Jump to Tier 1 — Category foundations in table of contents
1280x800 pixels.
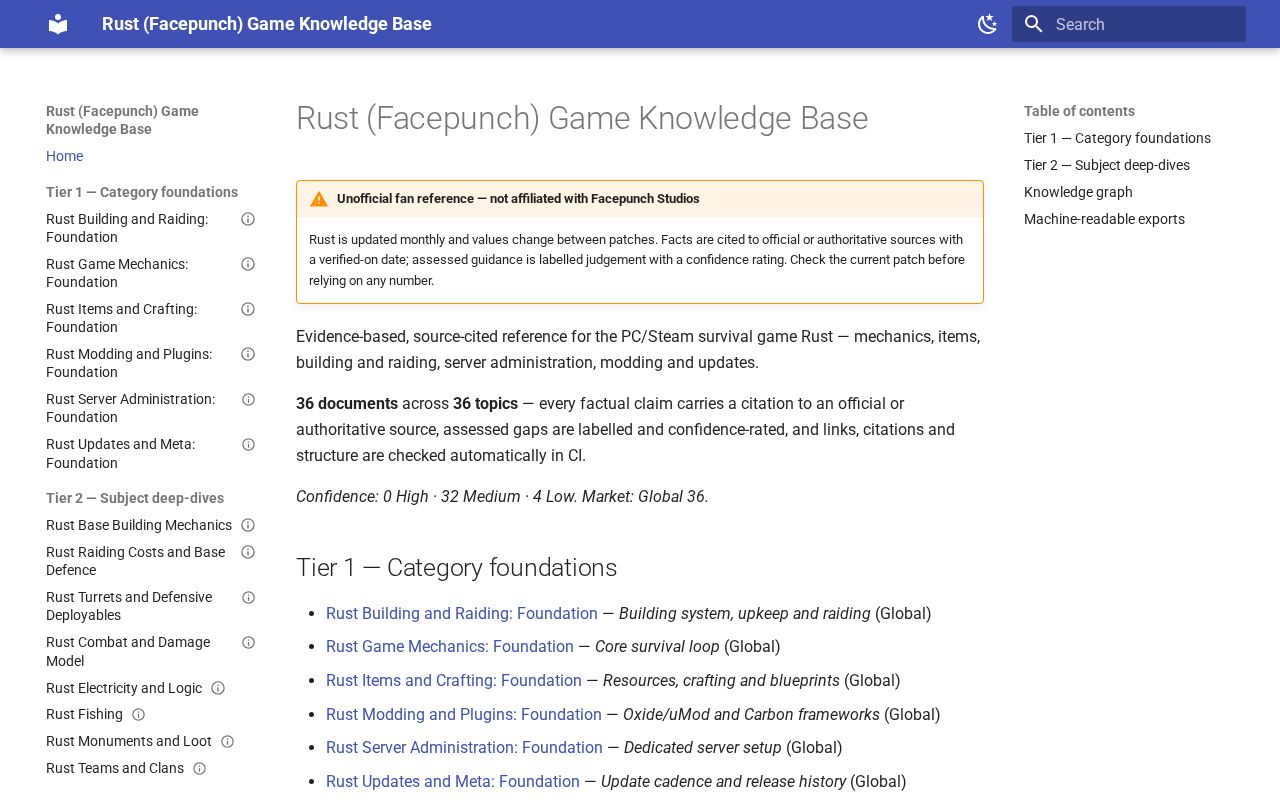point(1117,138)
